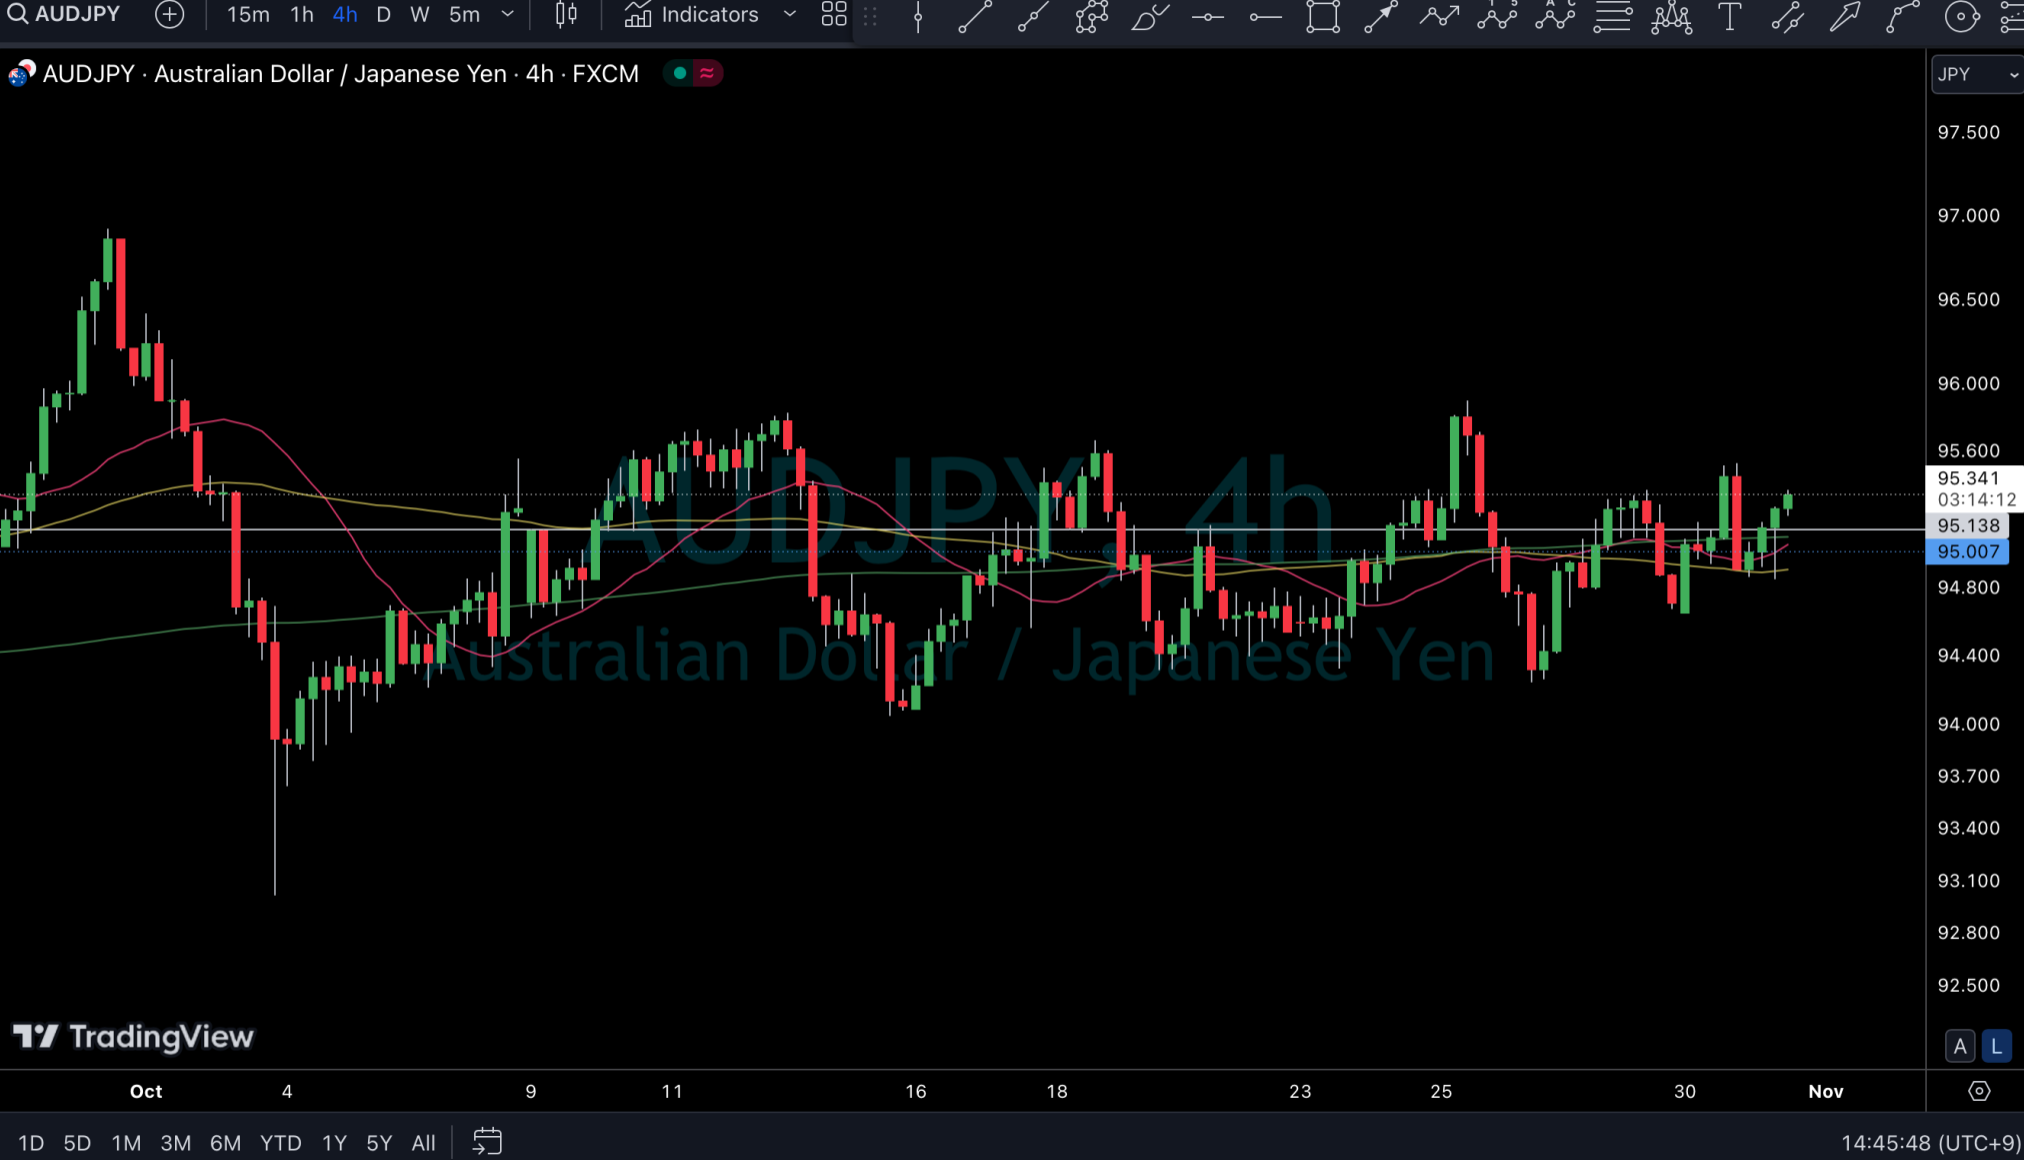Screen dimensions: 2024x1160
Task: Select the Fibonacci retracement lines tool
Action: pyautogui.click(x=1612, y=16)
